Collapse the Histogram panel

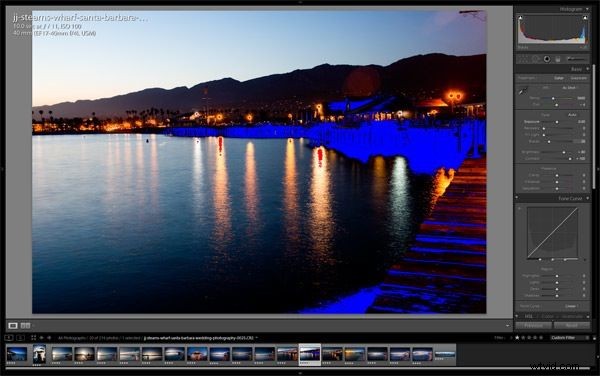click(587, 9)
